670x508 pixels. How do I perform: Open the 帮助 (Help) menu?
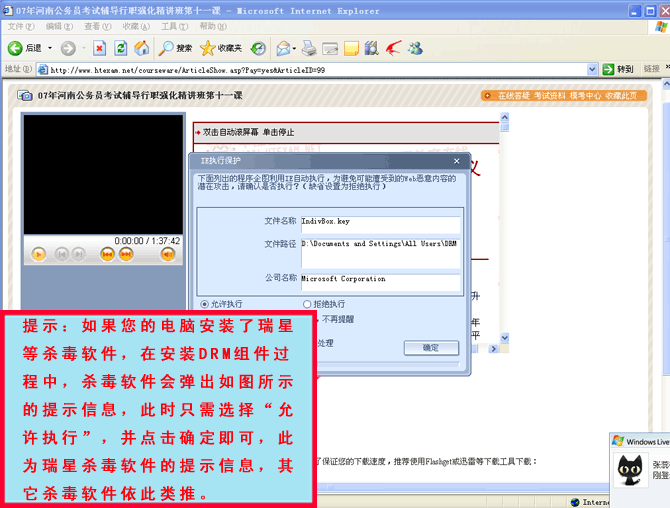click(213, 26)
